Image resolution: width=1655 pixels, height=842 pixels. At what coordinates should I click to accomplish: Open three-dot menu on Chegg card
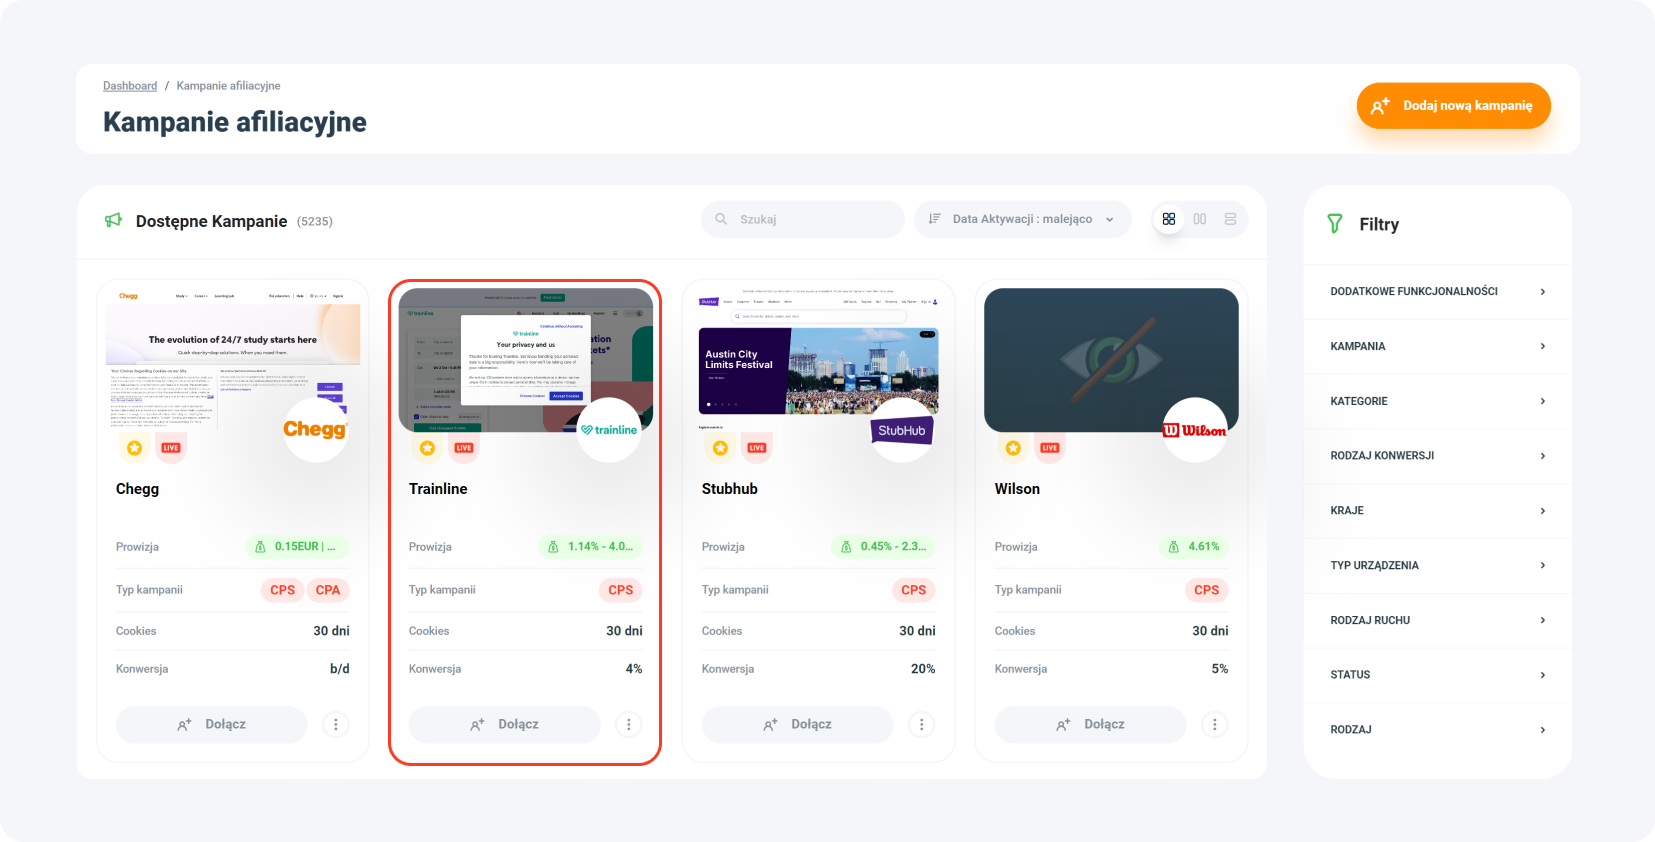pos(336,724)
